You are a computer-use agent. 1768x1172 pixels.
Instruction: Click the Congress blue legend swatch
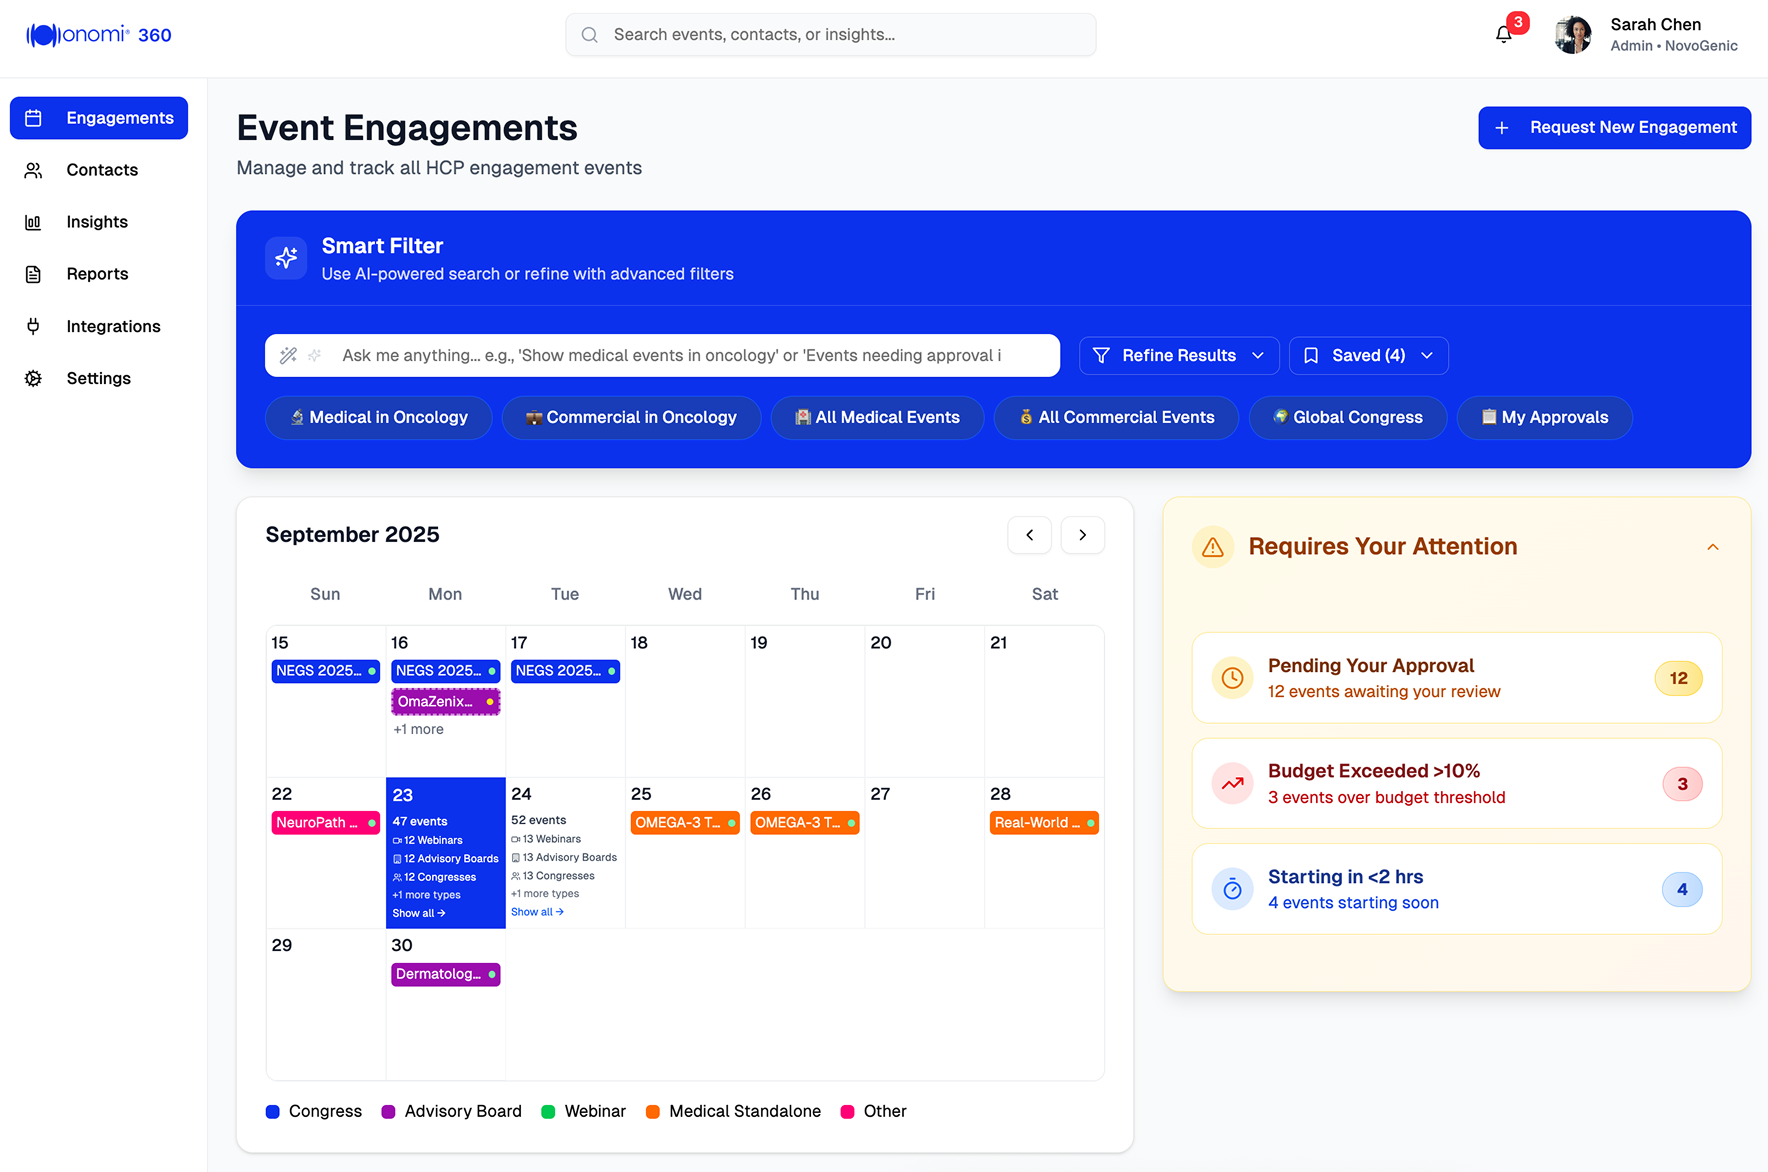[273, 1112]
